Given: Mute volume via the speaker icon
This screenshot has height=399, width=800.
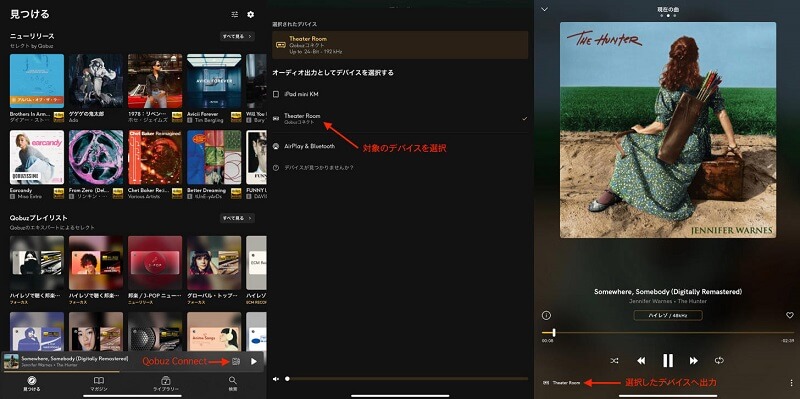Looking at the screenshot, I should (276, 379).
